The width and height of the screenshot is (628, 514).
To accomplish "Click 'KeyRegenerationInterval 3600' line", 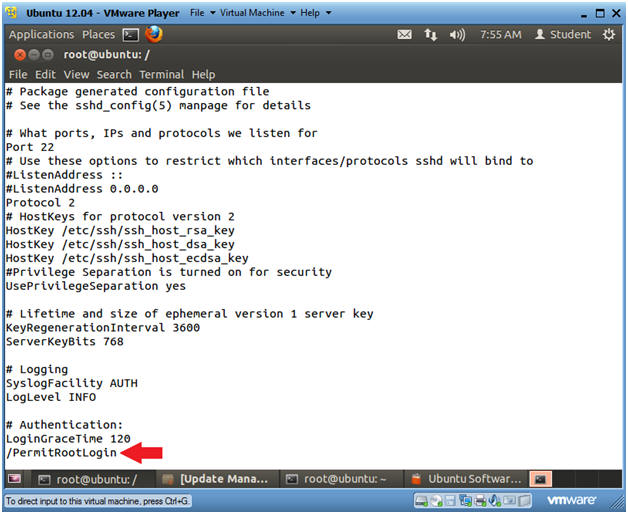I will pos(103,328).
